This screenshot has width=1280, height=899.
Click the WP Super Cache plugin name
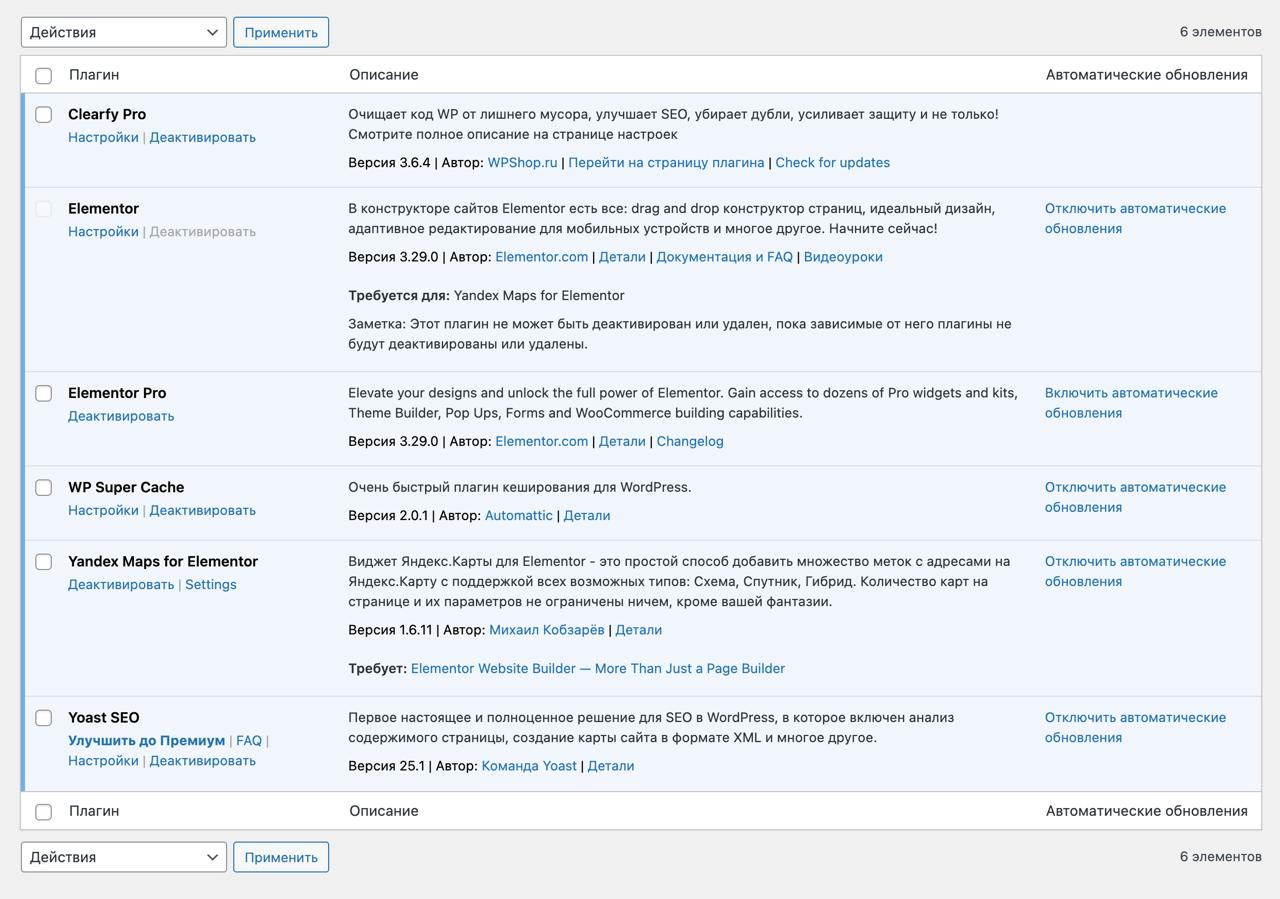pyautogui.click(x=126, y=487)
